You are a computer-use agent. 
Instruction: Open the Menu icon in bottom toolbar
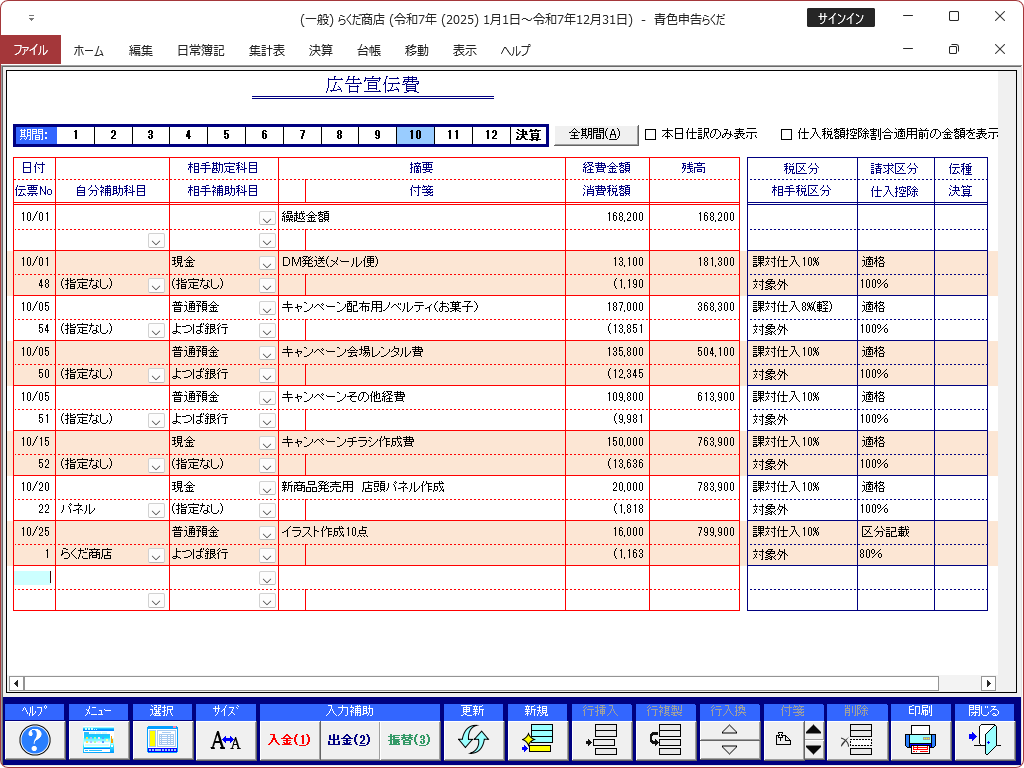(98, 740)
